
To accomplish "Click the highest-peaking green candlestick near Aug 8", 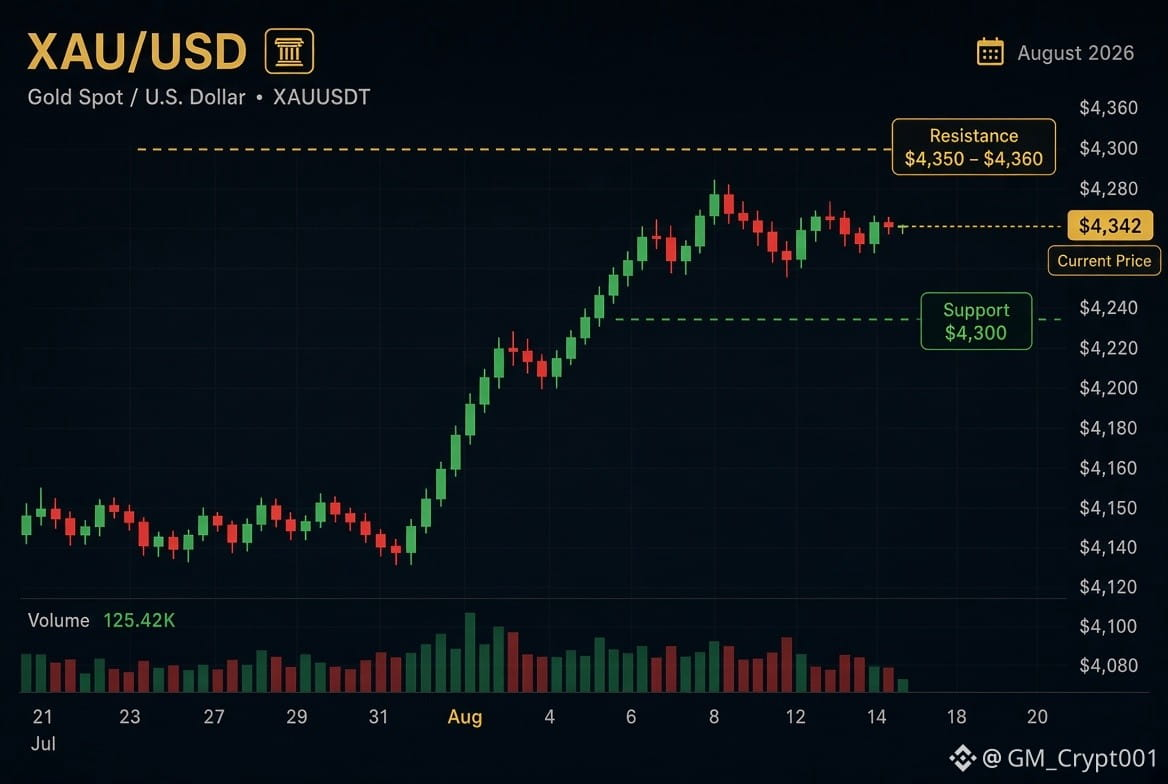I will pyautogui.click(x=714, y=203).
